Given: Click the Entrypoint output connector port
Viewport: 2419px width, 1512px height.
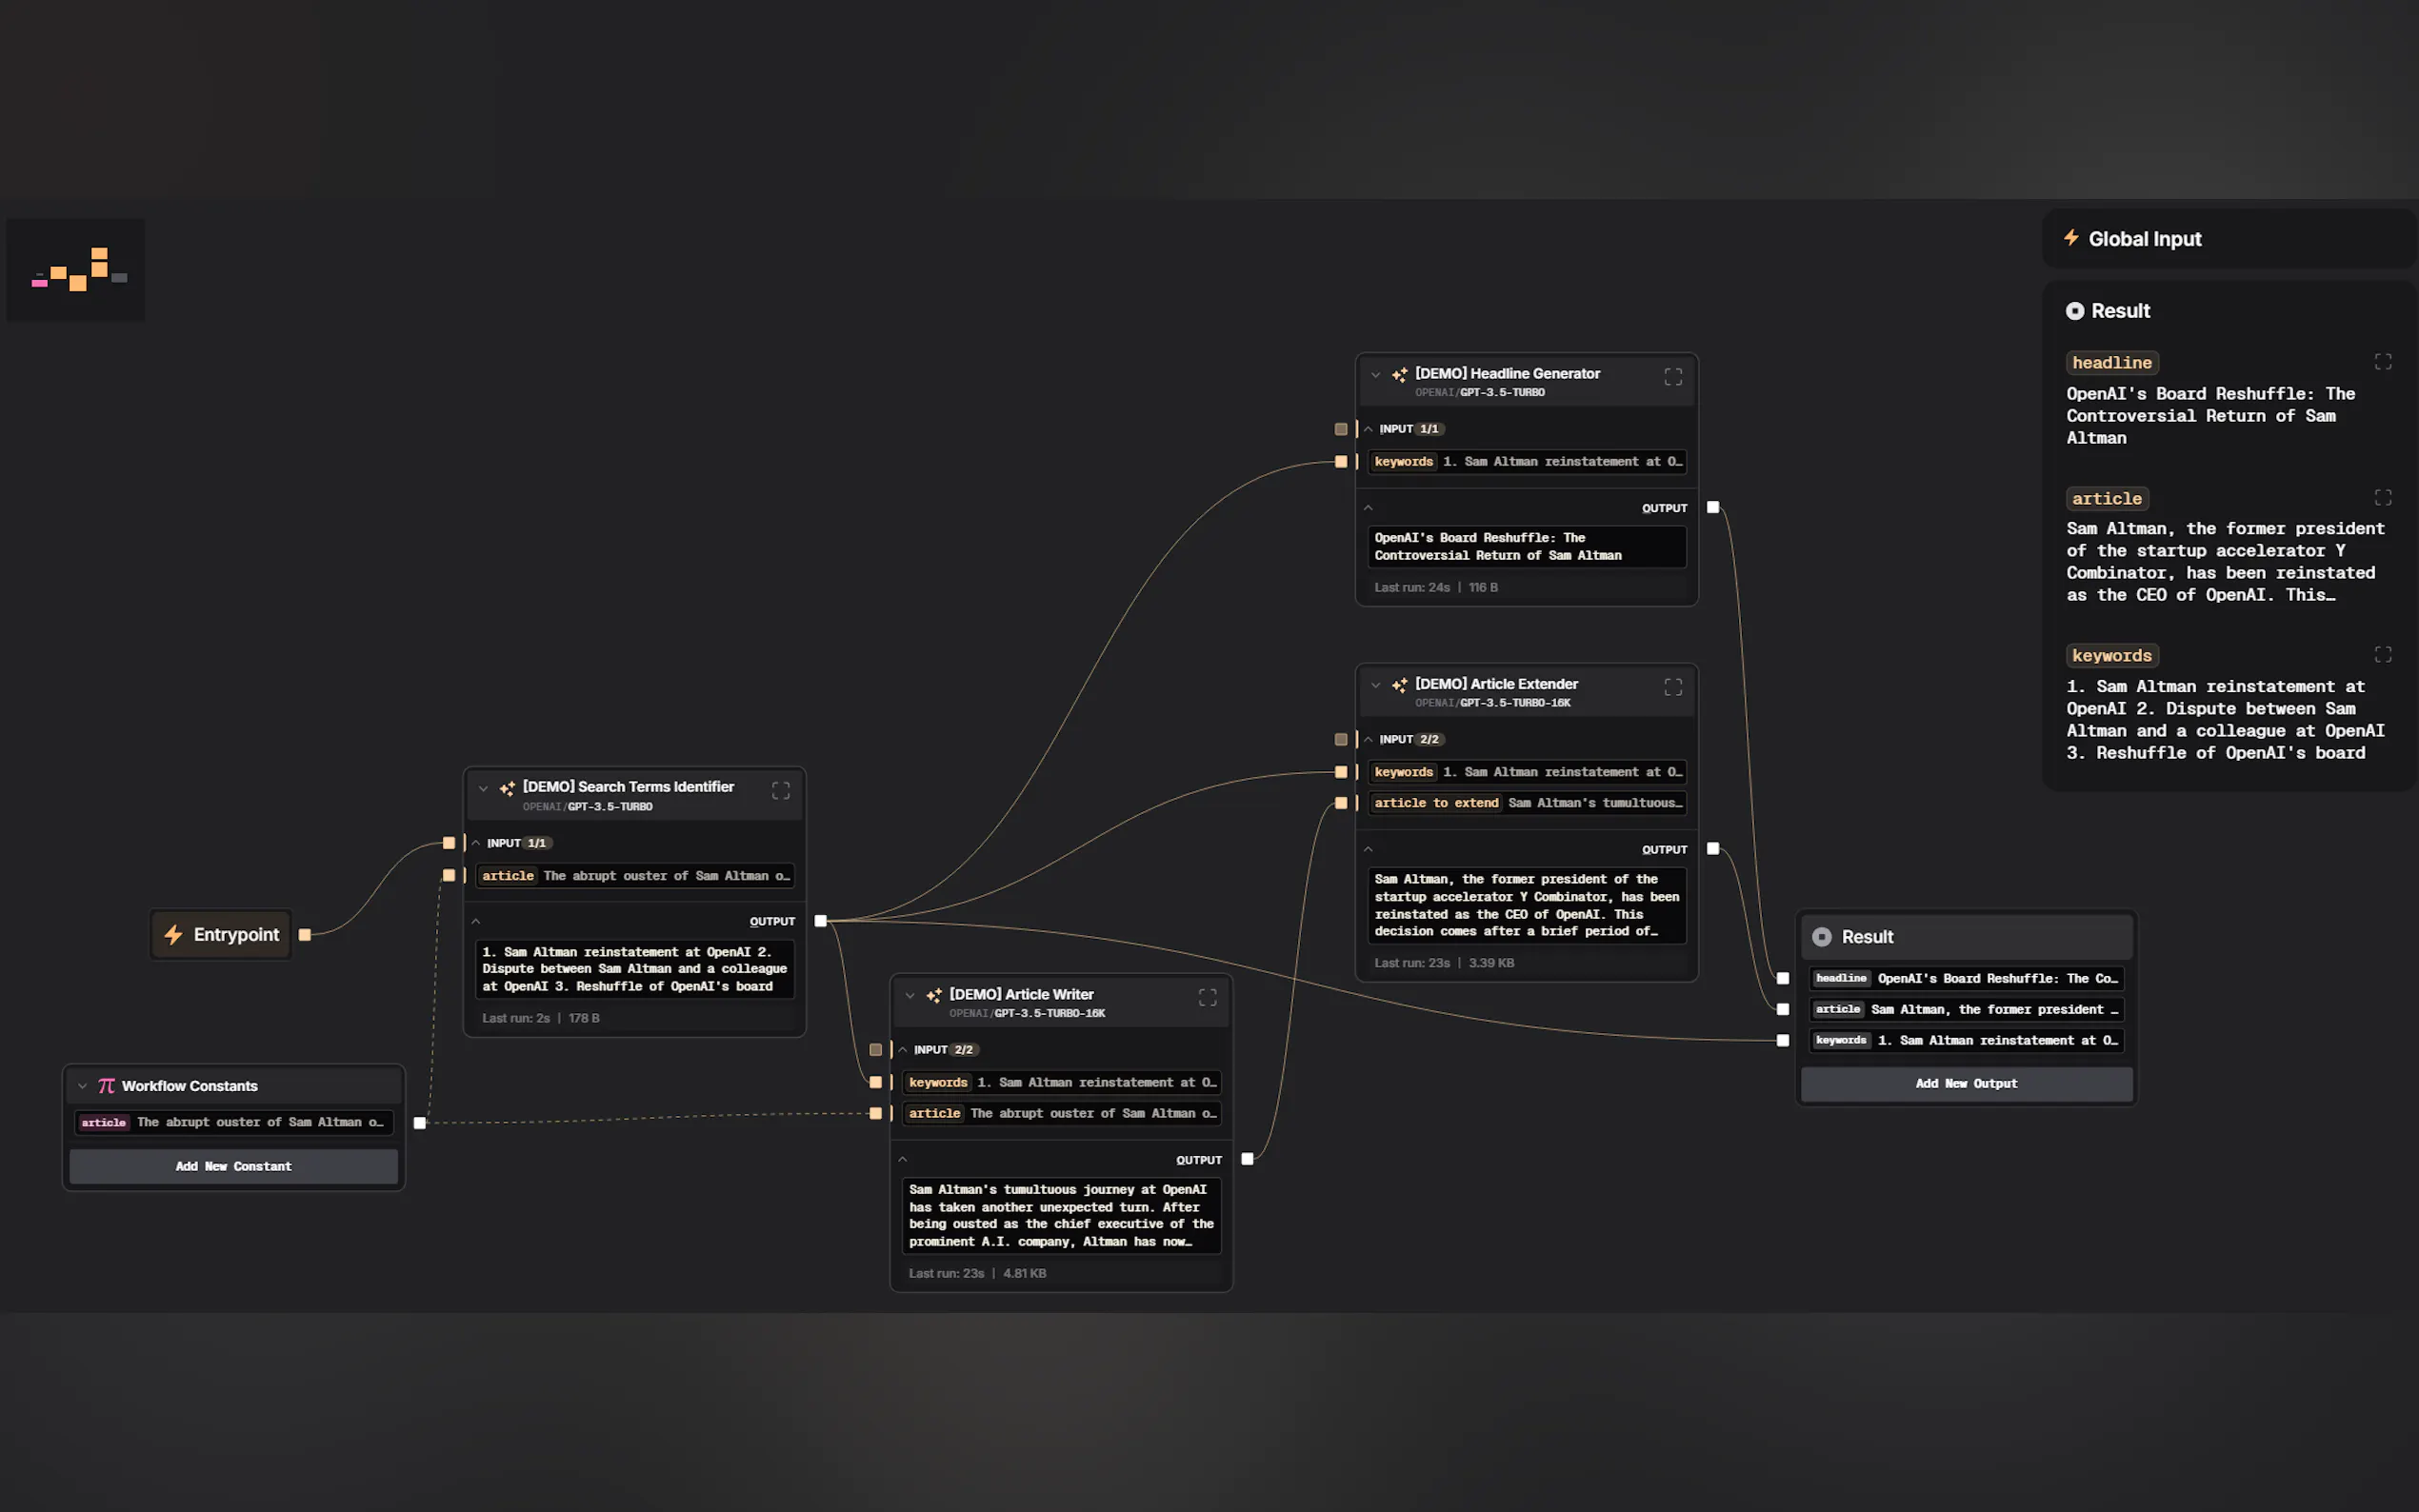Looking at the screenshot, I should tap(305, 935).
